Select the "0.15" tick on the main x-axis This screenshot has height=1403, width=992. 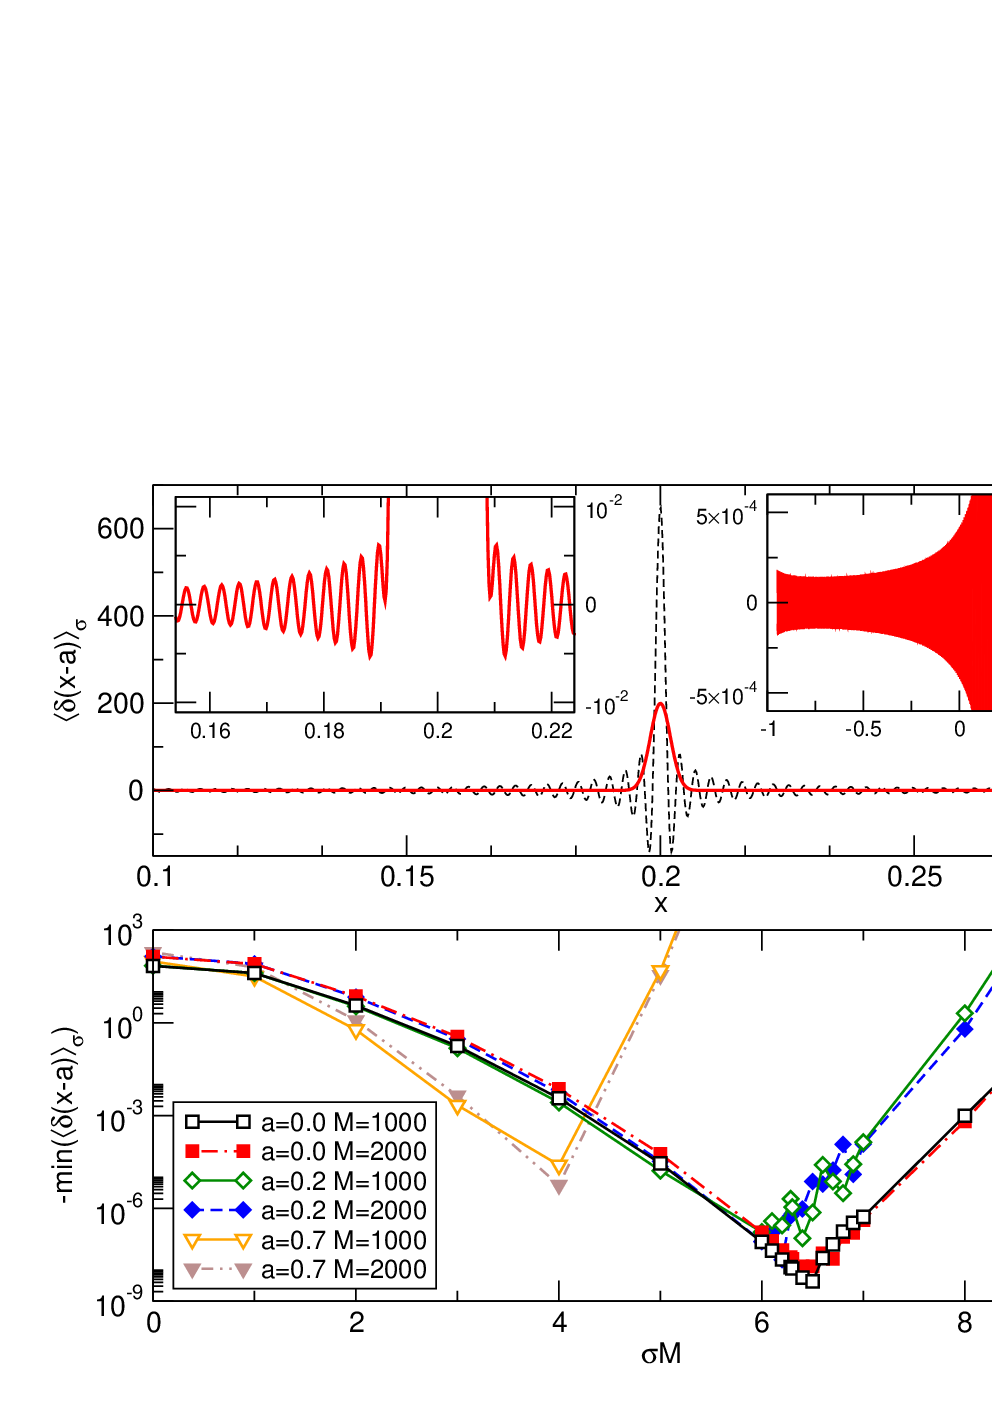coord(407,878)
